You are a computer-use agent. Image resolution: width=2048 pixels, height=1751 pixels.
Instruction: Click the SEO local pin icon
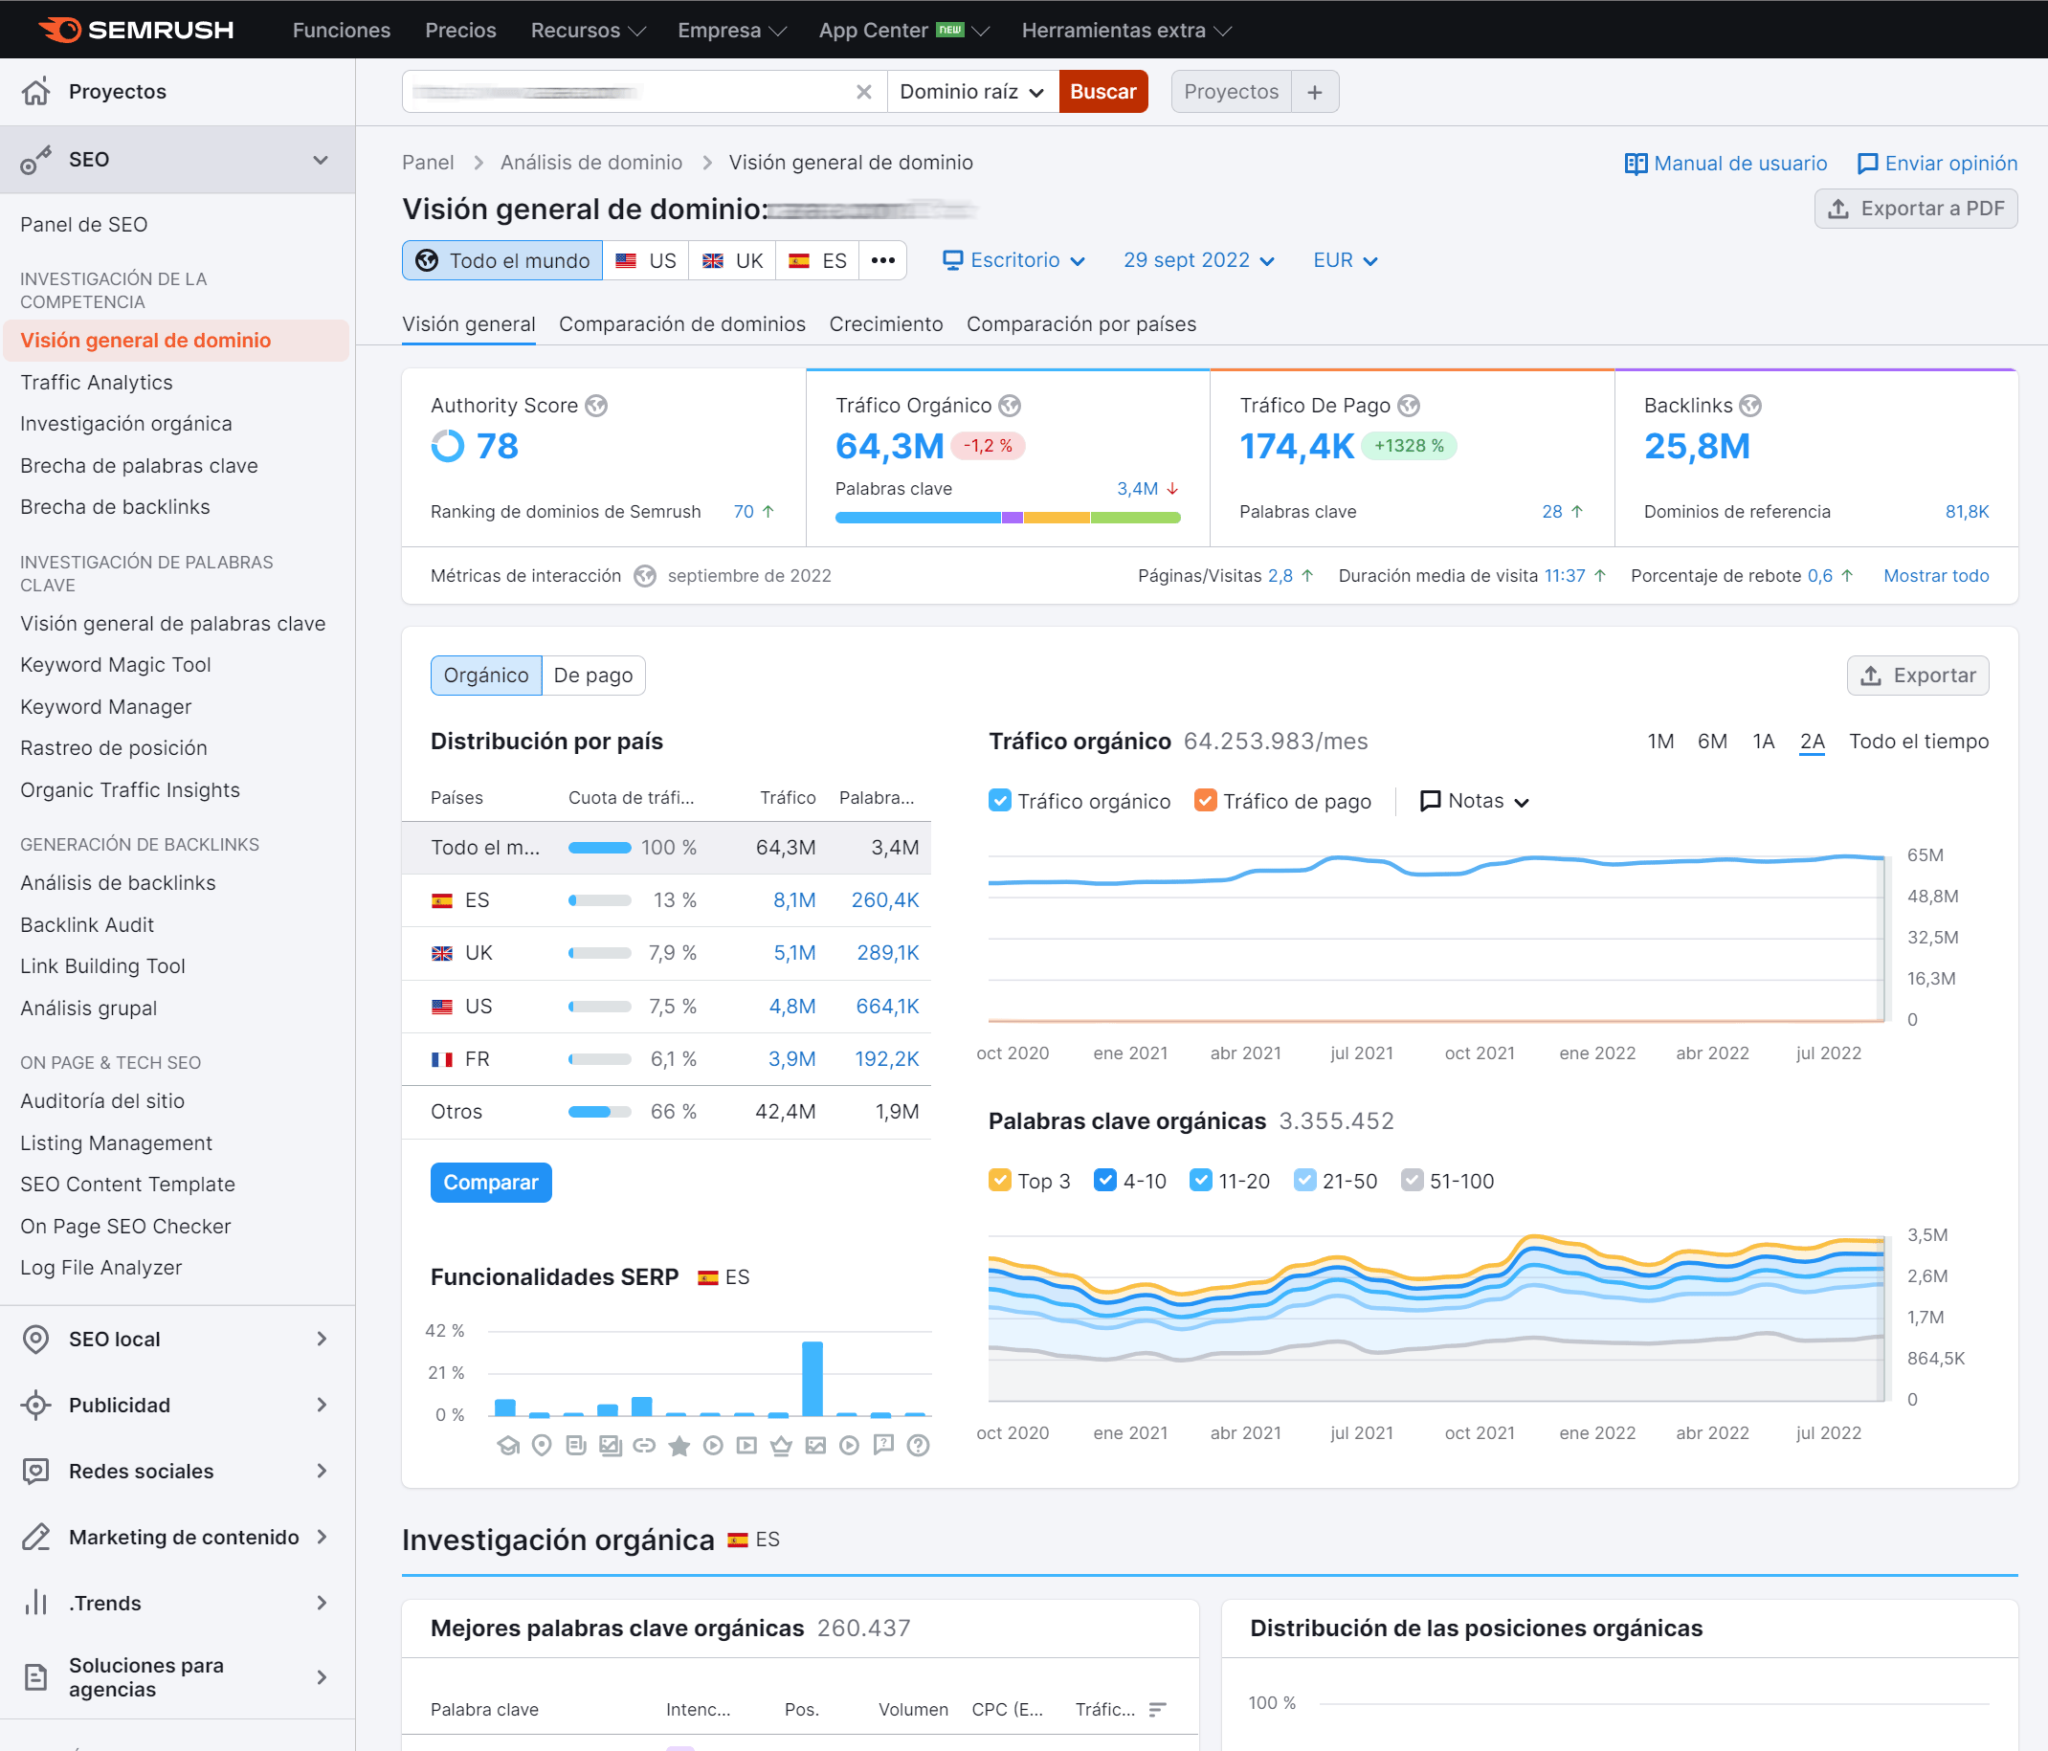coord(36,1339)
